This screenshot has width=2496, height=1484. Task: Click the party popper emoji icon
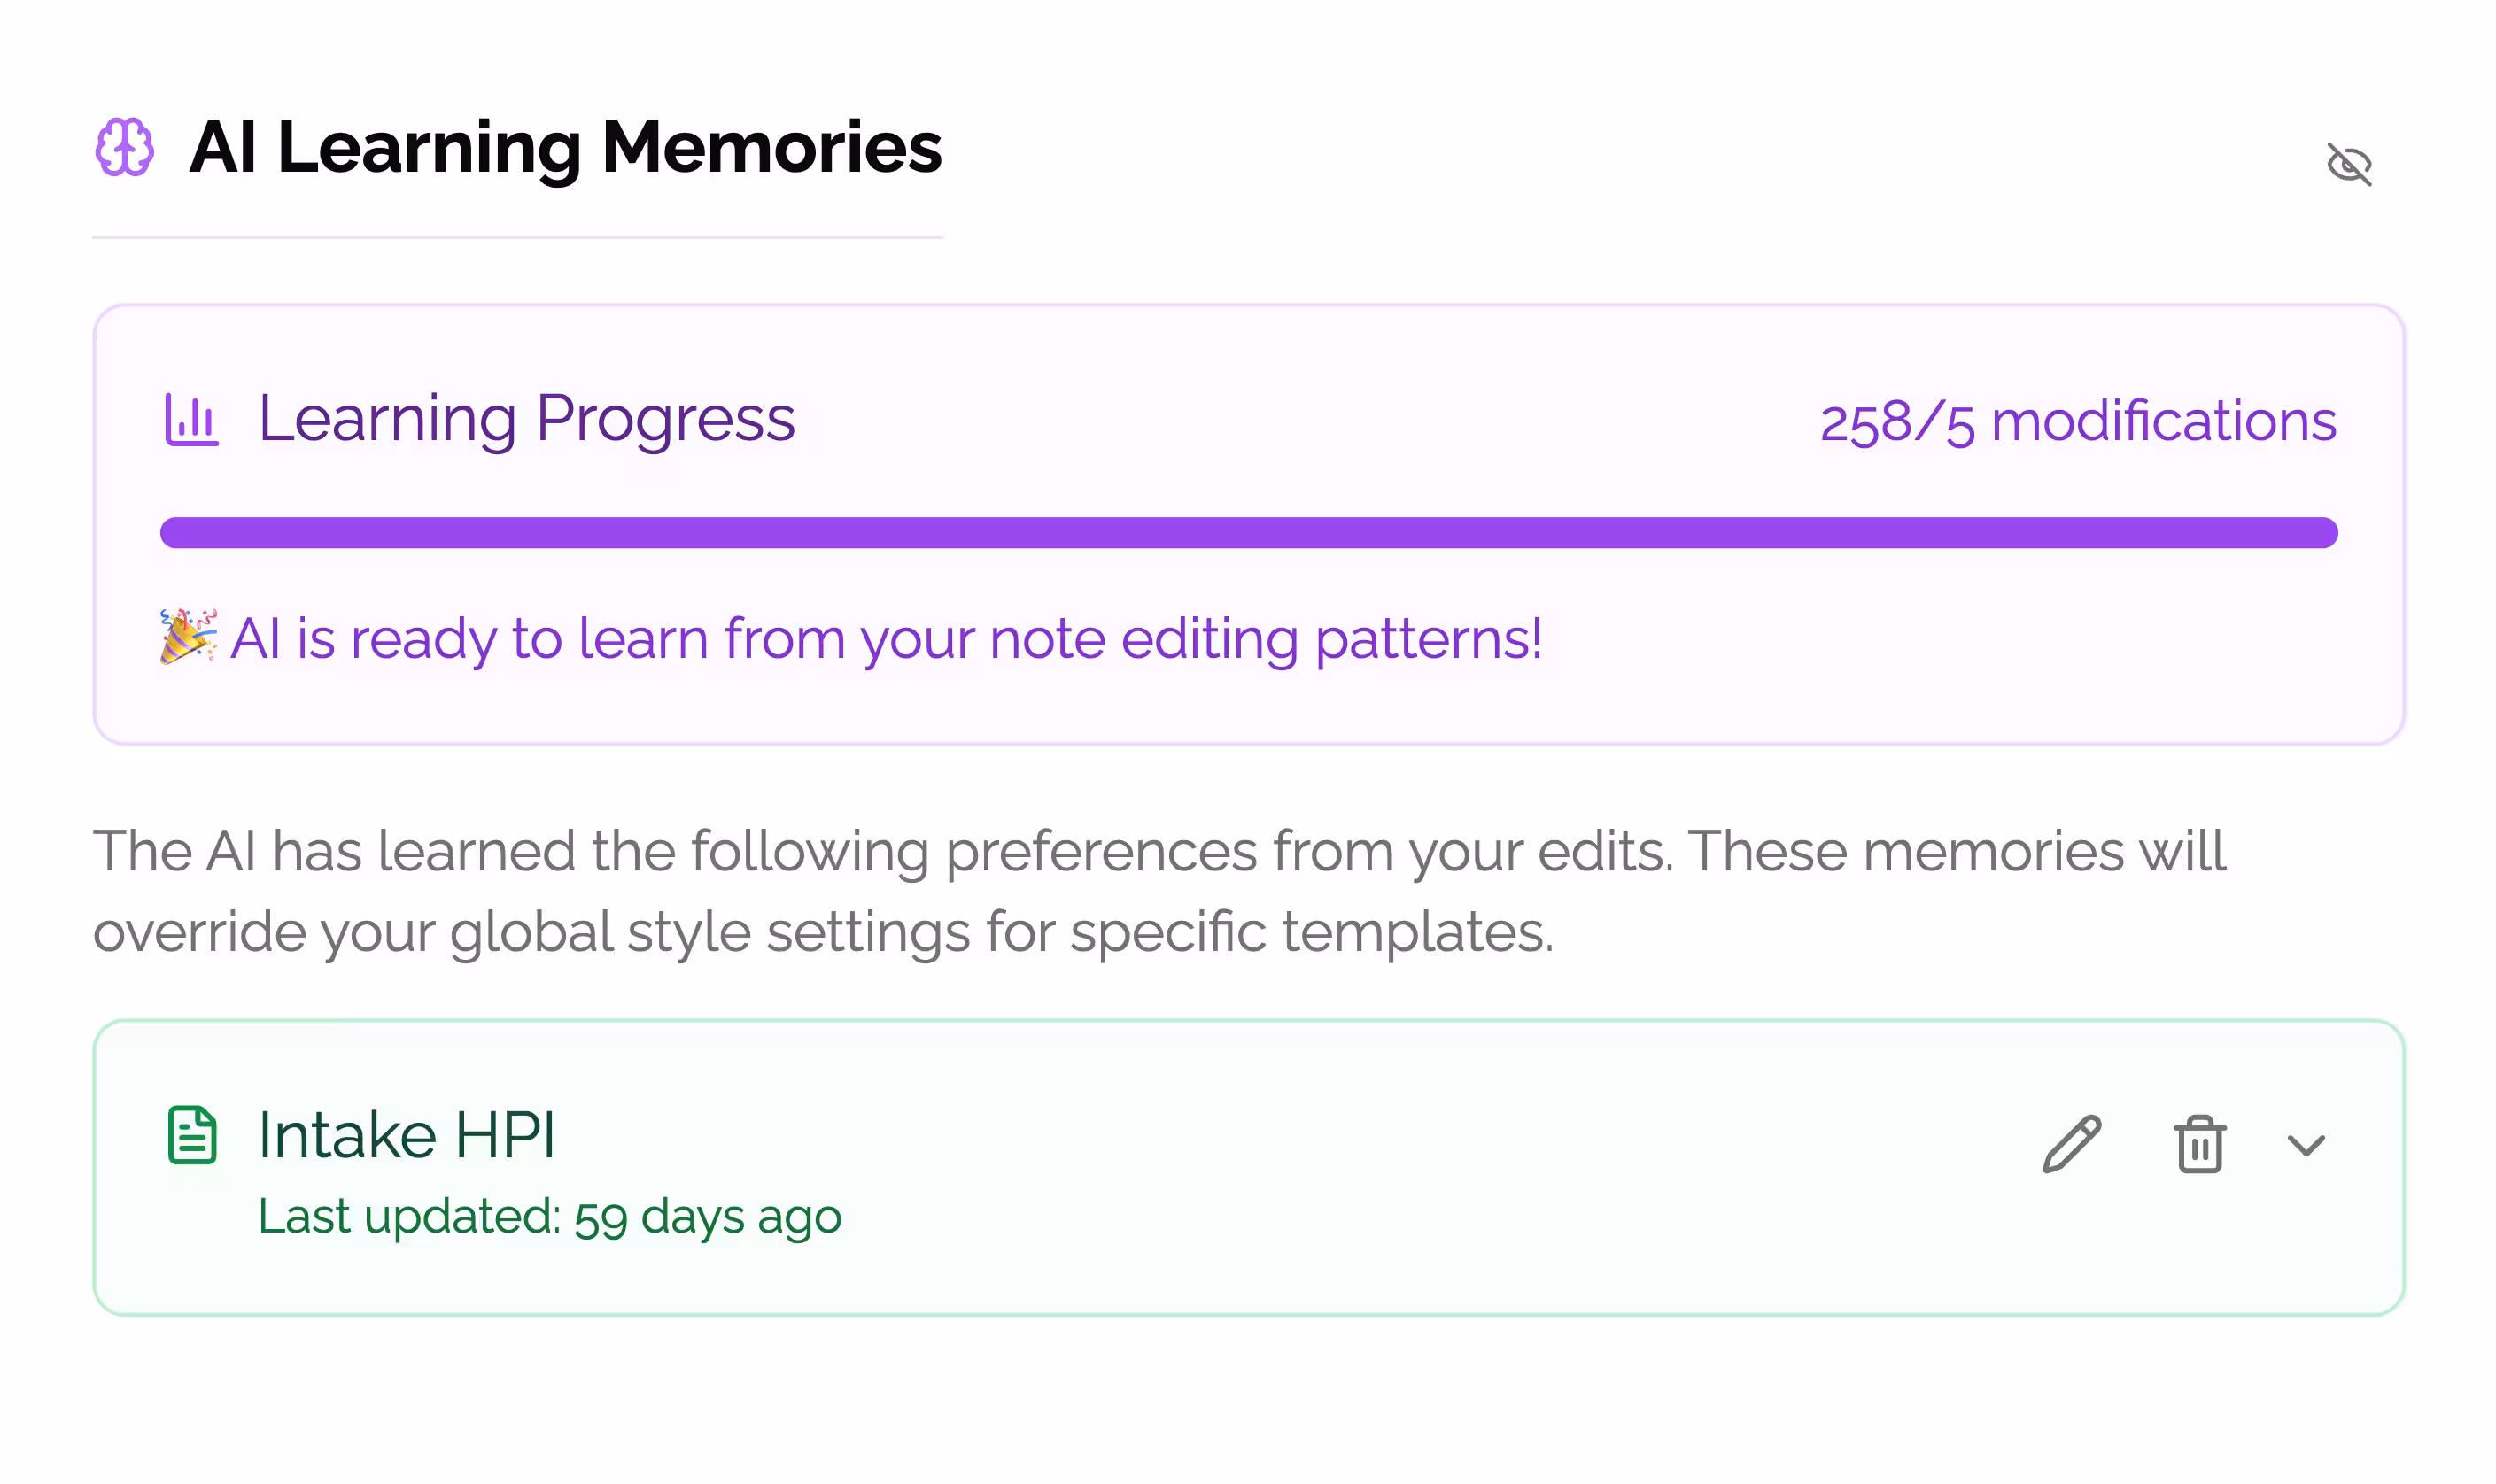(x=188, y=636)
